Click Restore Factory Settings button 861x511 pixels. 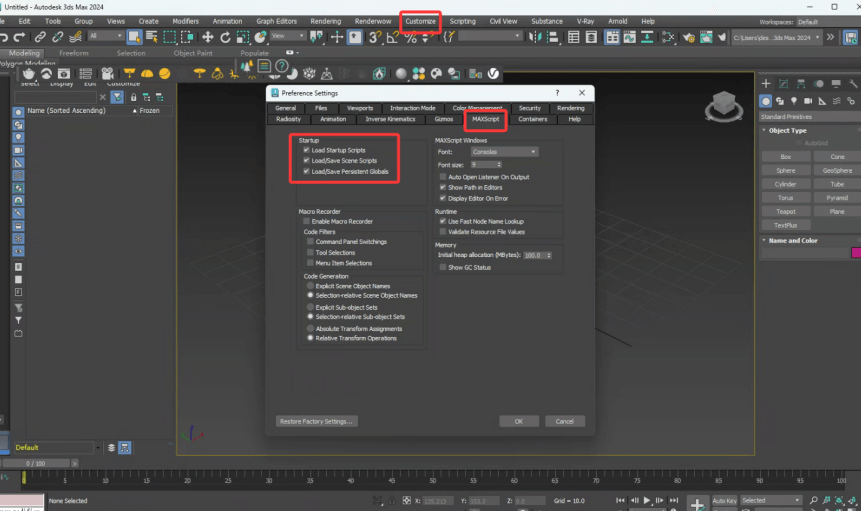[x=316, y=422]
